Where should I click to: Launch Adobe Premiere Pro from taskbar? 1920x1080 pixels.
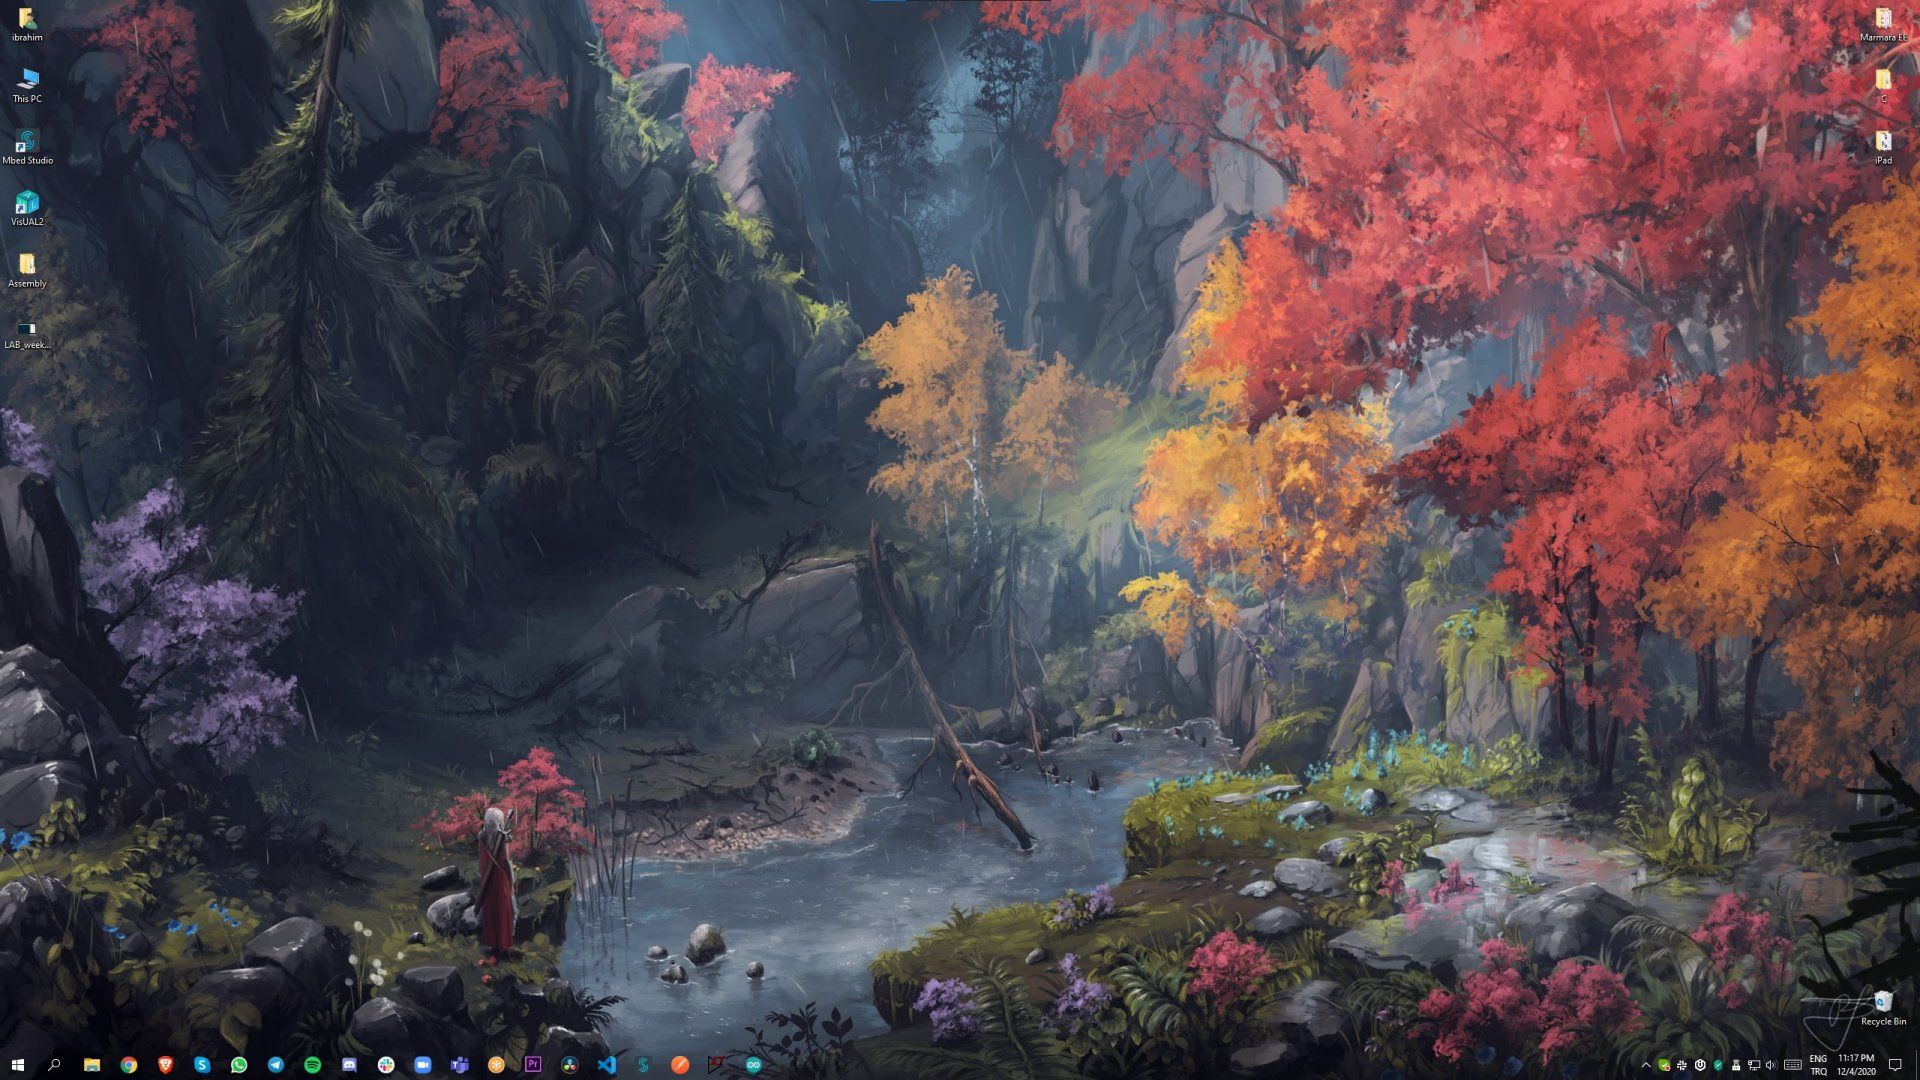pos(533,1065)
